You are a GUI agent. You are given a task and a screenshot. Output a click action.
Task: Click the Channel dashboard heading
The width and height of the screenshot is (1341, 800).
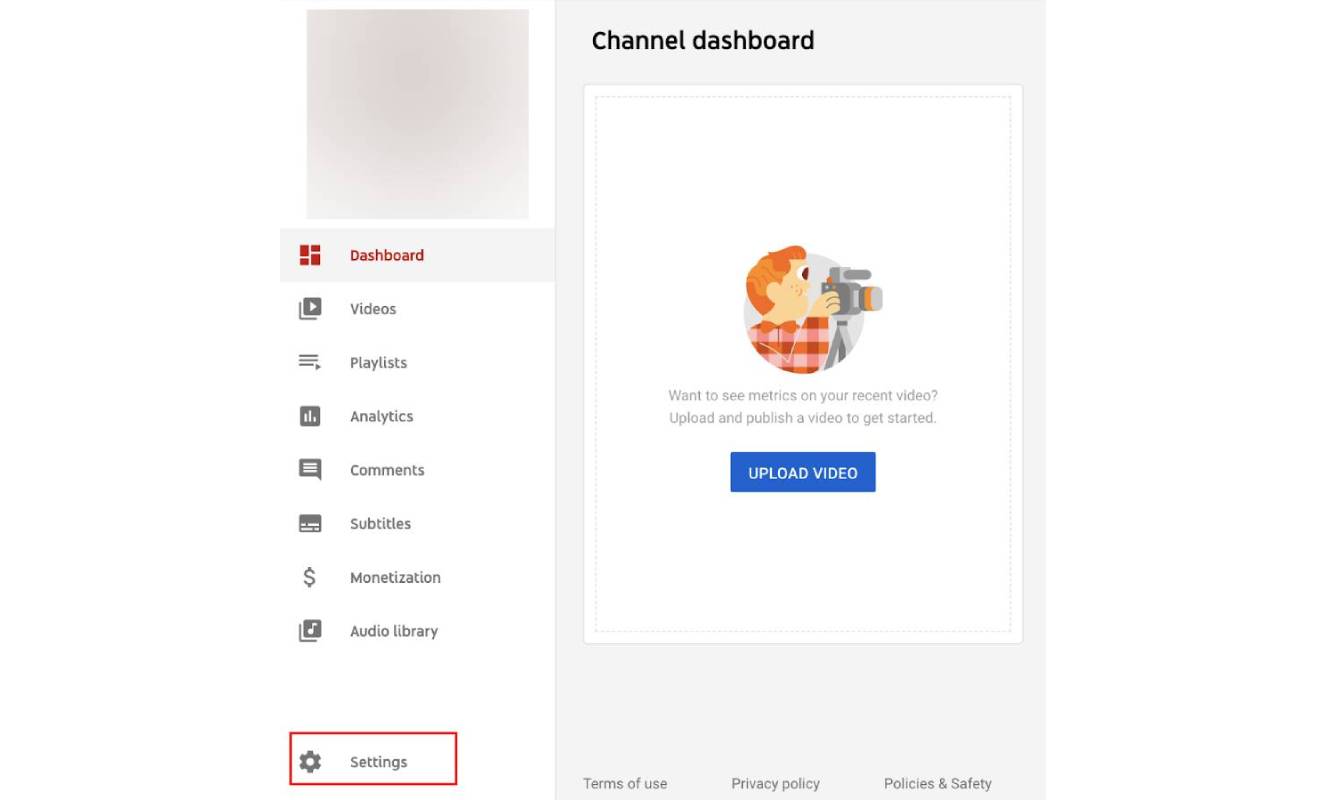[x=703, y=41]
